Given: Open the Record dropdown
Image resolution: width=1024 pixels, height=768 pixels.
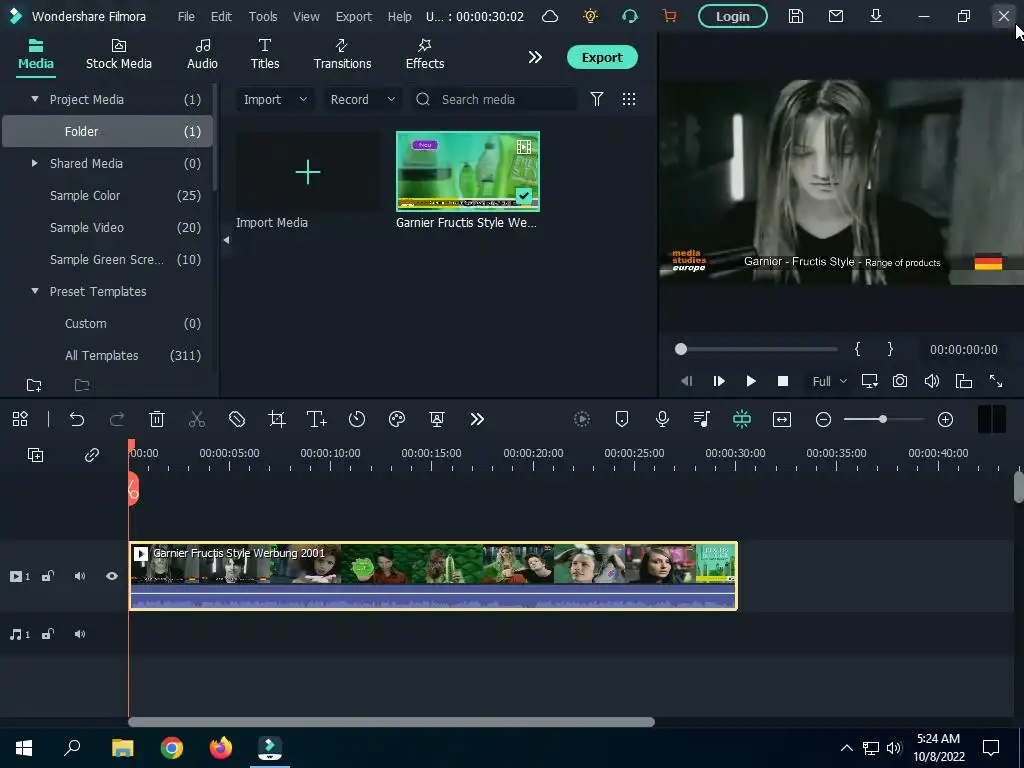Looking at the screenshot, I should click(362, 99).
